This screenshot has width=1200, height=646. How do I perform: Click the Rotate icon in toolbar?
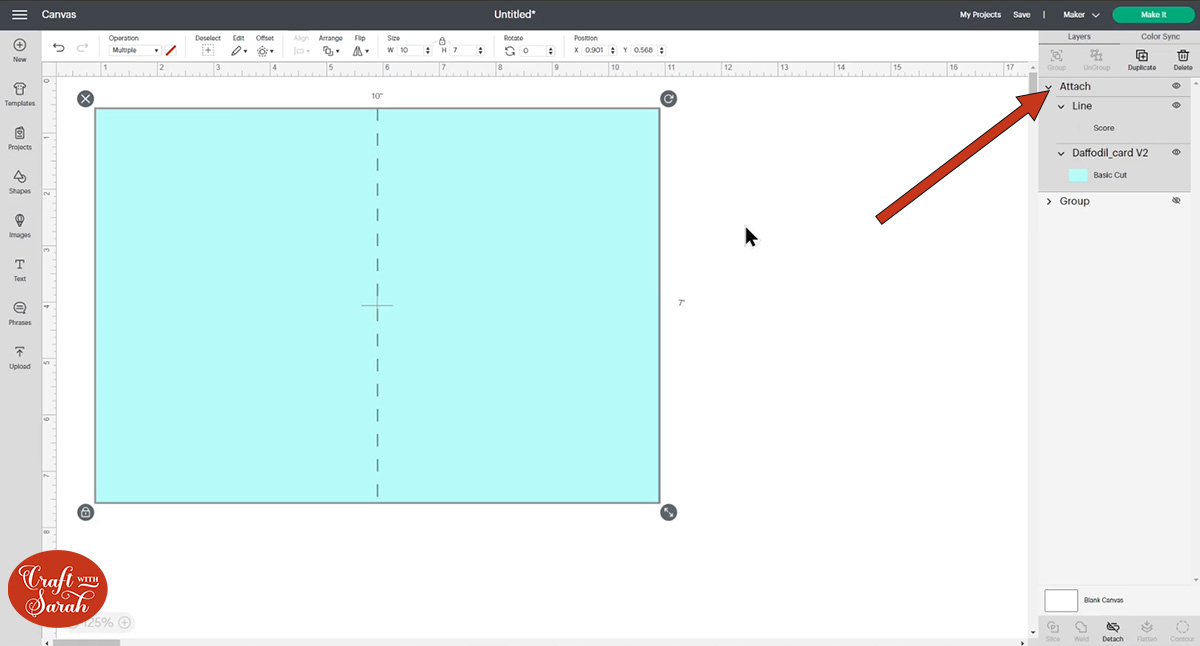click(510, 50)
